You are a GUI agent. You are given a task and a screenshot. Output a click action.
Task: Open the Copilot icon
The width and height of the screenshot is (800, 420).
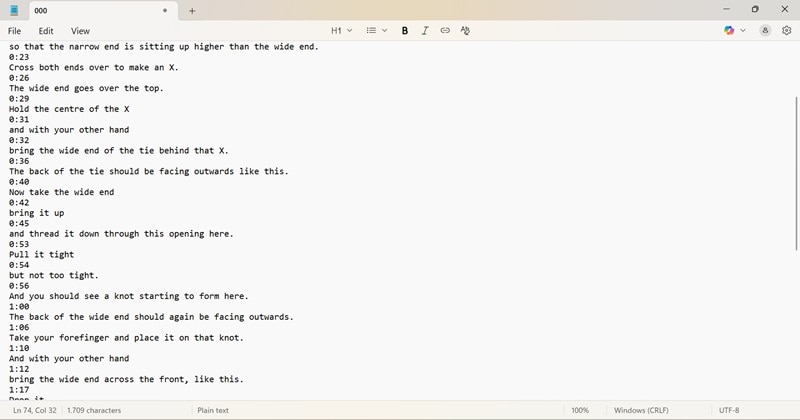(x=729, y=31)
